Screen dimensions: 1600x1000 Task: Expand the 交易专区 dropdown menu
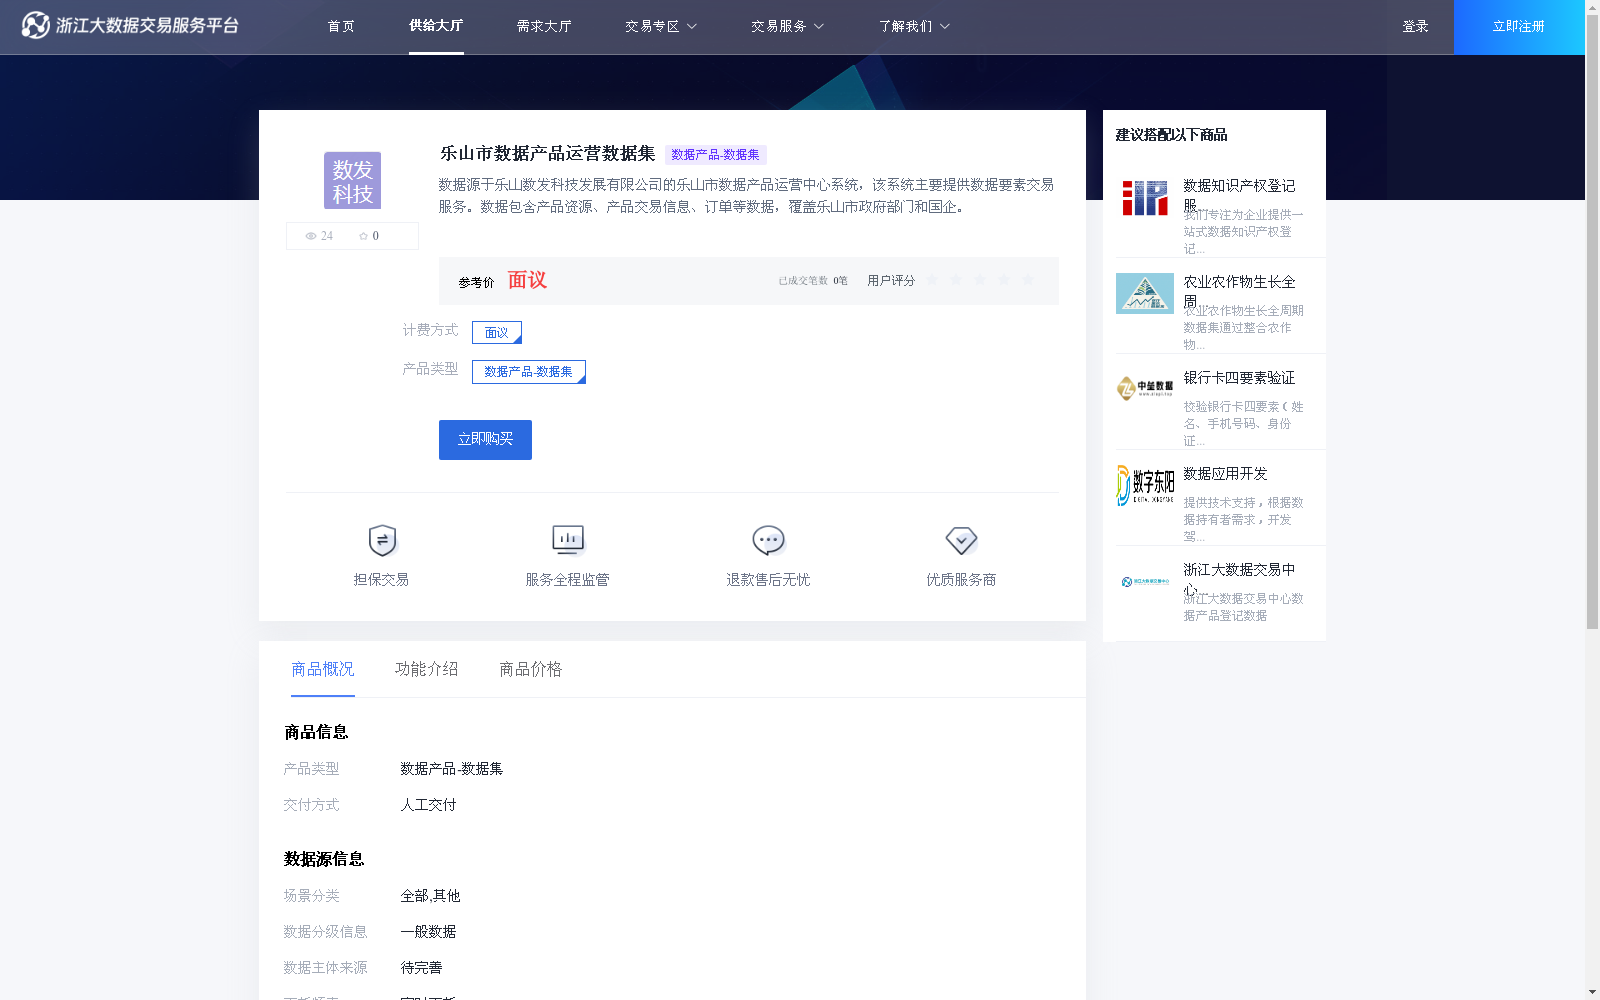pos(661,26)
